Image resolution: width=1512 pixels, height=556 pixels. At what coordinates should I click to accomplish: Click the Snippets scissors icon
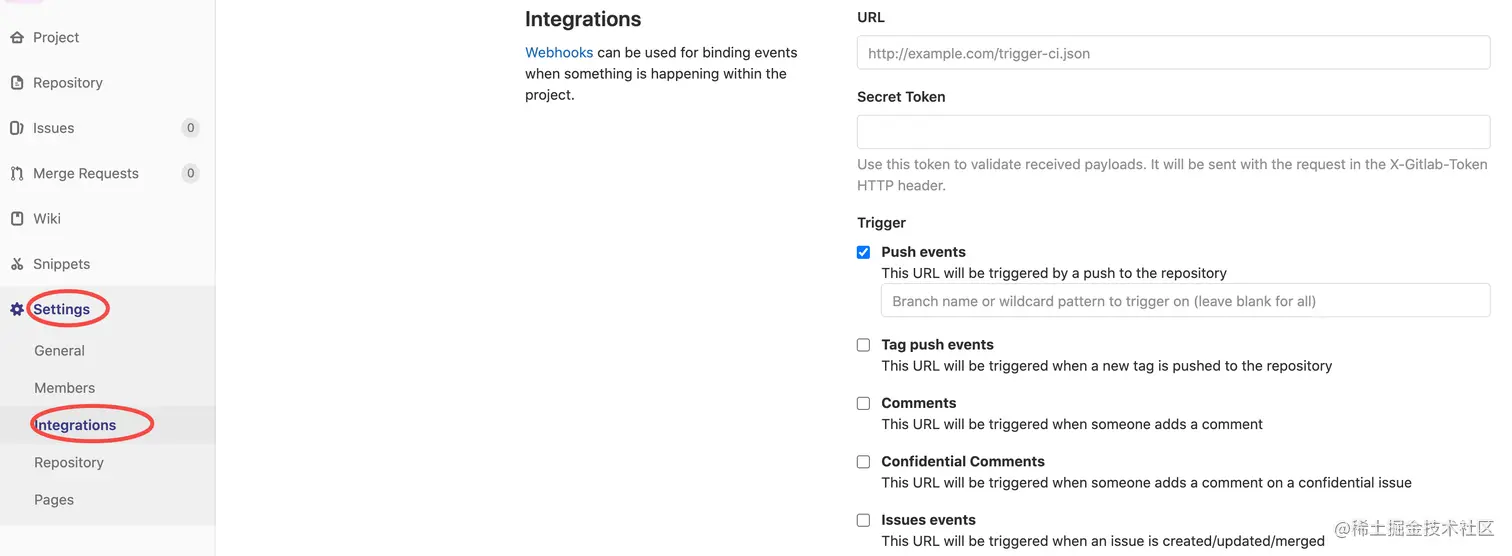click(x=16, y=264)
